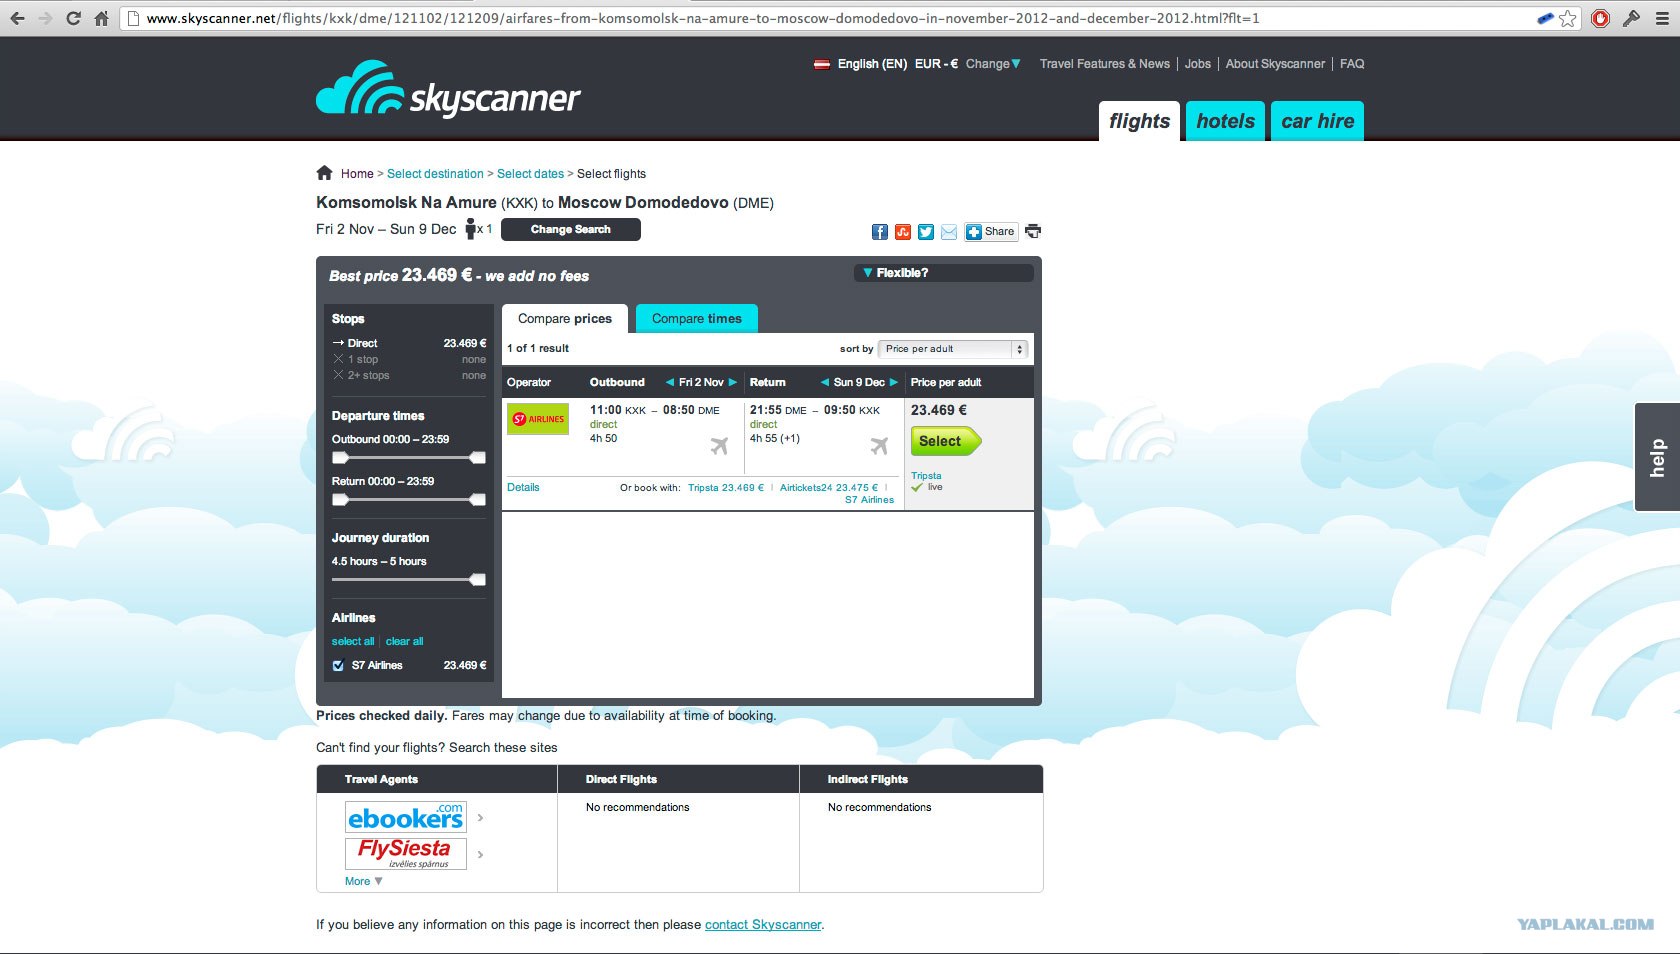
Task: Reload the page with the refresh icon
Action: click(73, 18)
